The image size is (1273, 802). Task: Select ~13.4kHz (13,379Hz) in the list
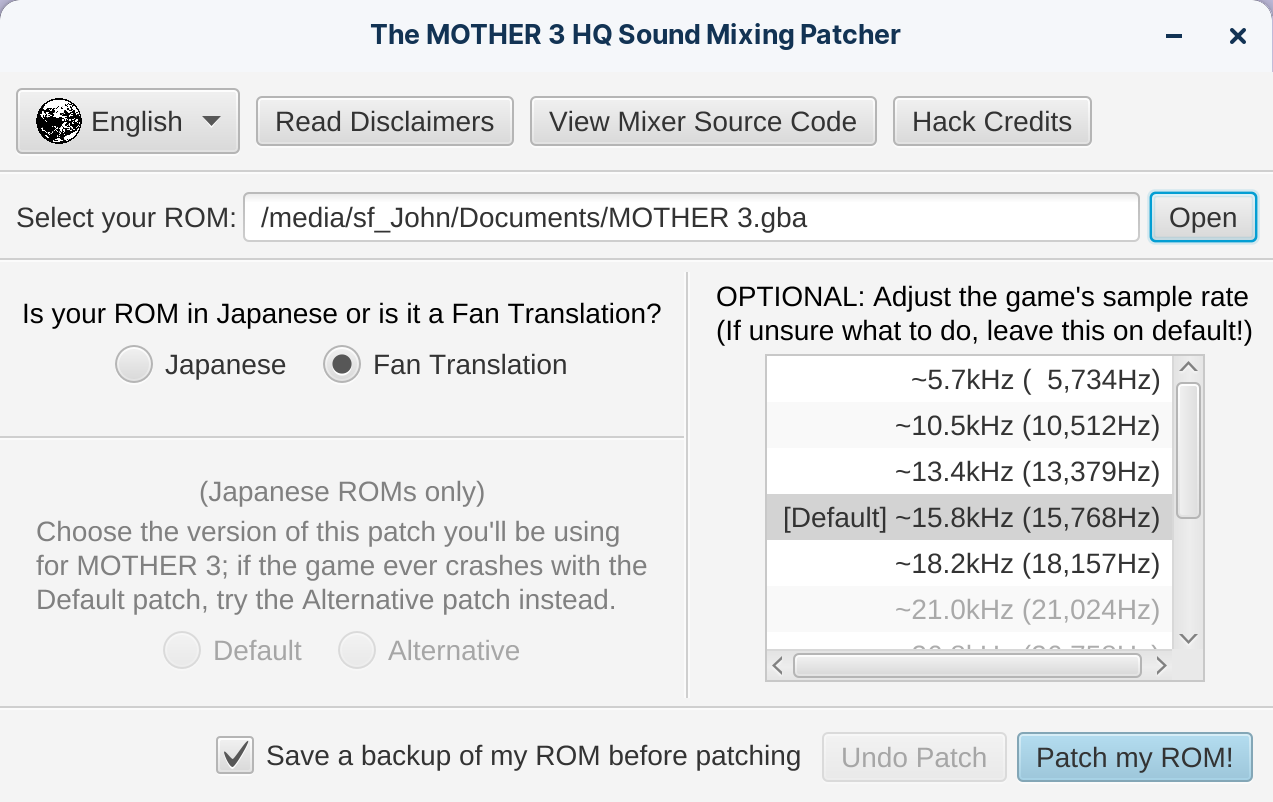tap(969, 471)
